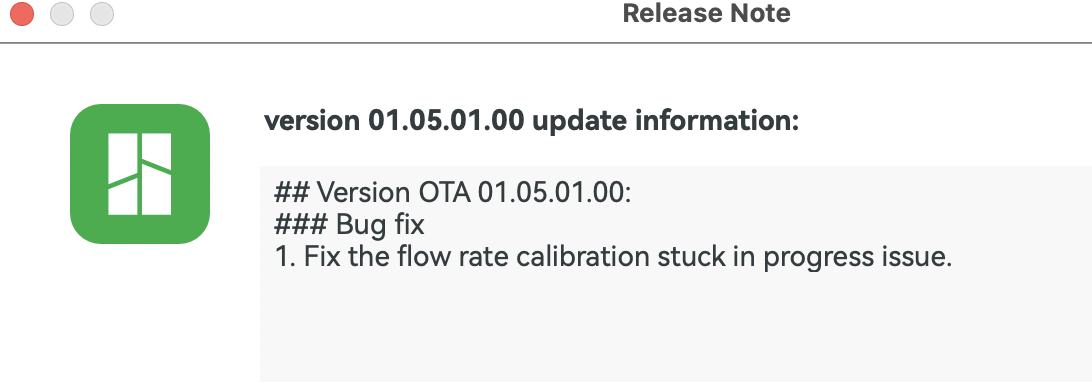
Task: Click the right white panel of logo
Action: [157, 174]
